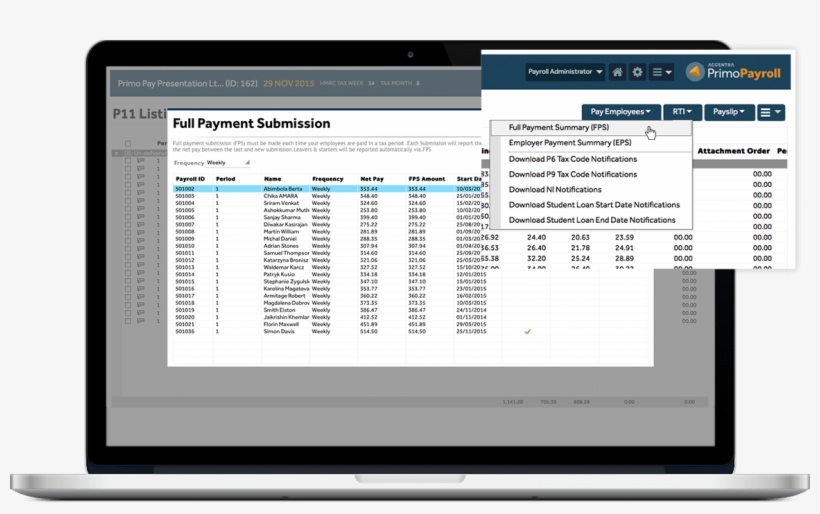Sort by Period column header
This screenshot has width=820, height=514.
coord(225,179)
